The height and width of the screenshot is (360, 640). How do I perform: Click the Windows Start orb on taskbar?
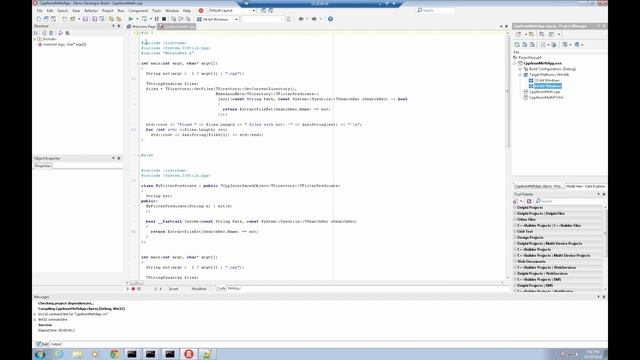pos(40,354)
